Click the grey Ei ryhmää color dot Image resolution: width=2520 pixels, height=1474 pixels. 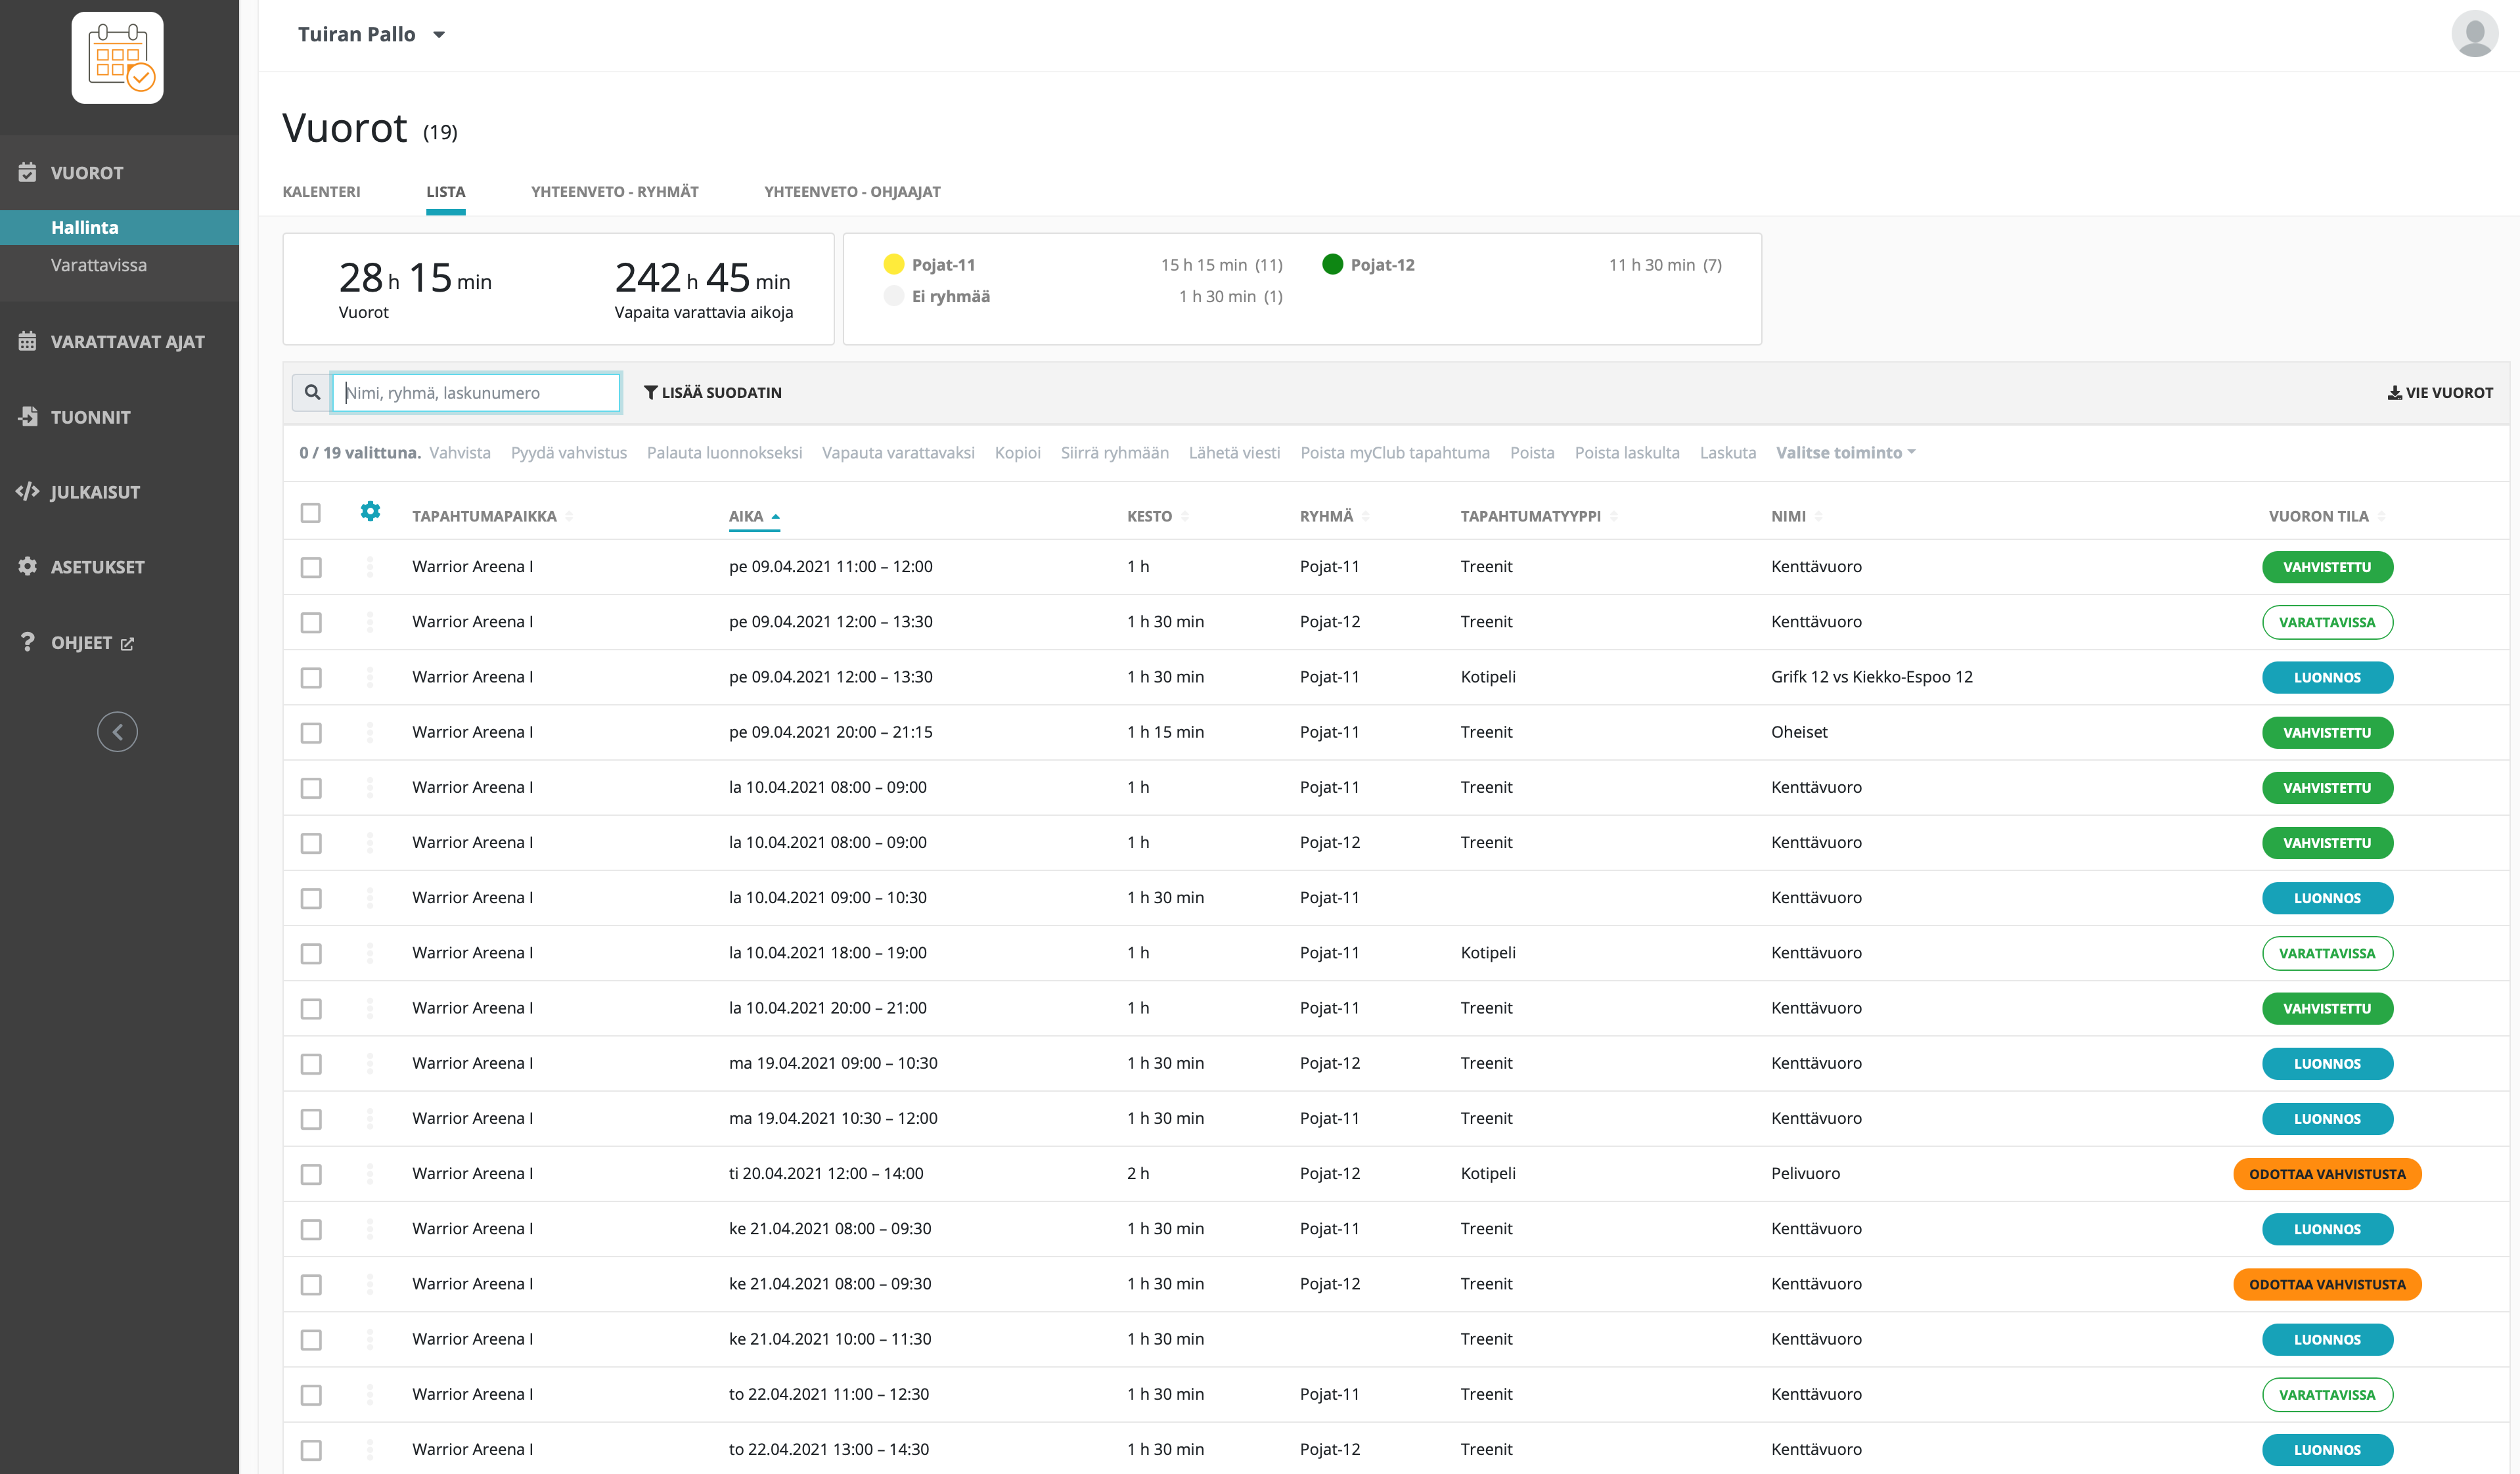pyautogui.click(x=893, y=296)
